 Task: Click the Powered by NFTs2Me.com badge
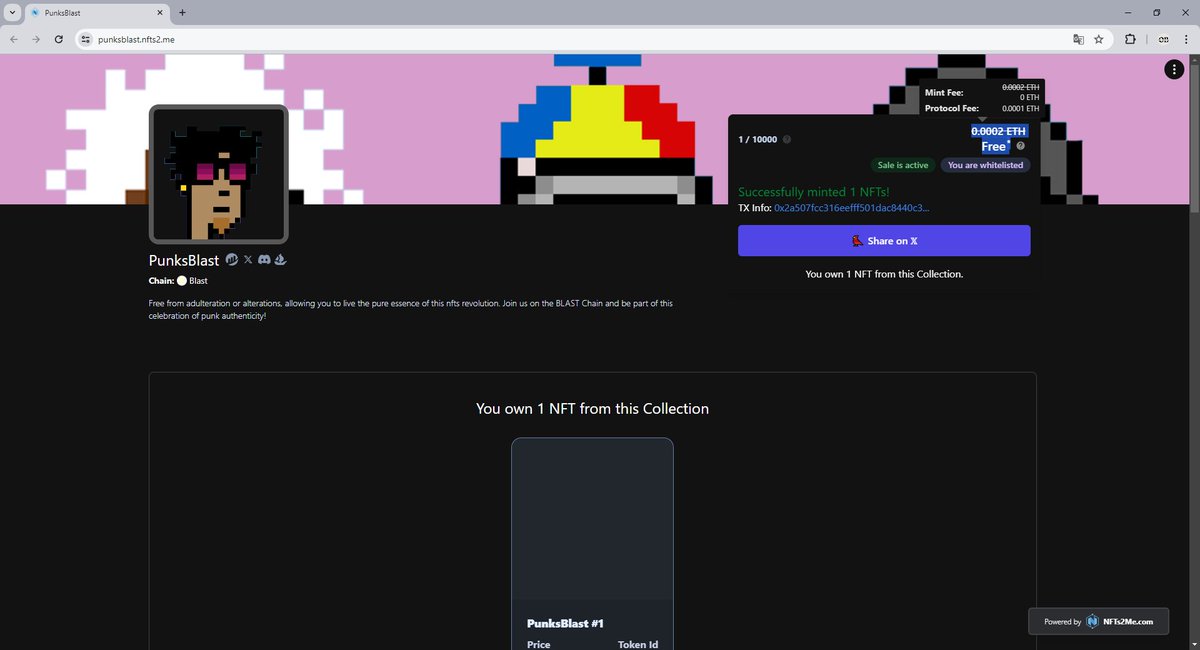[1099, 621]
